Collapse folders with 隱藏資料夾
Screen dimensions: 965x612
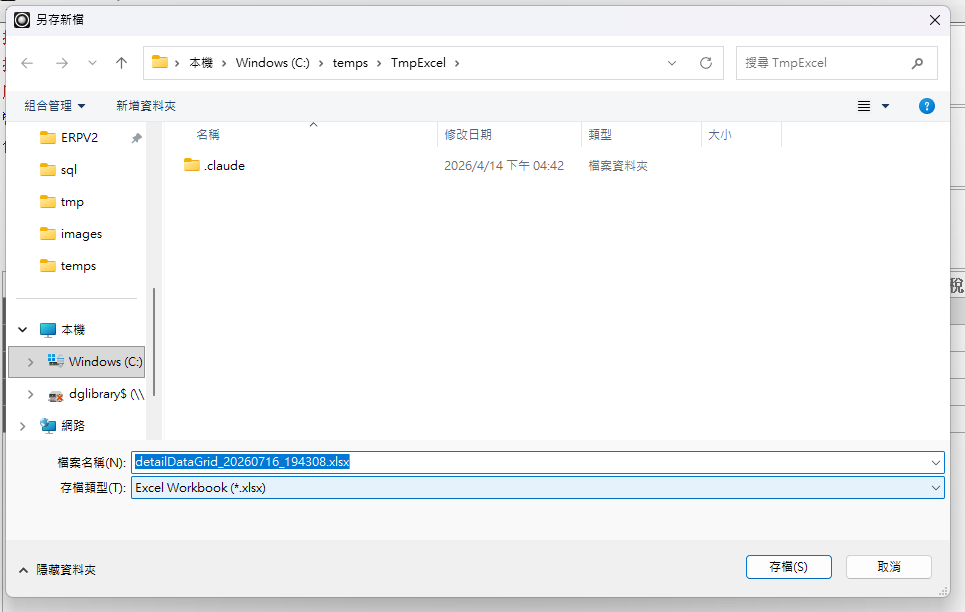[x=57, y=570]
